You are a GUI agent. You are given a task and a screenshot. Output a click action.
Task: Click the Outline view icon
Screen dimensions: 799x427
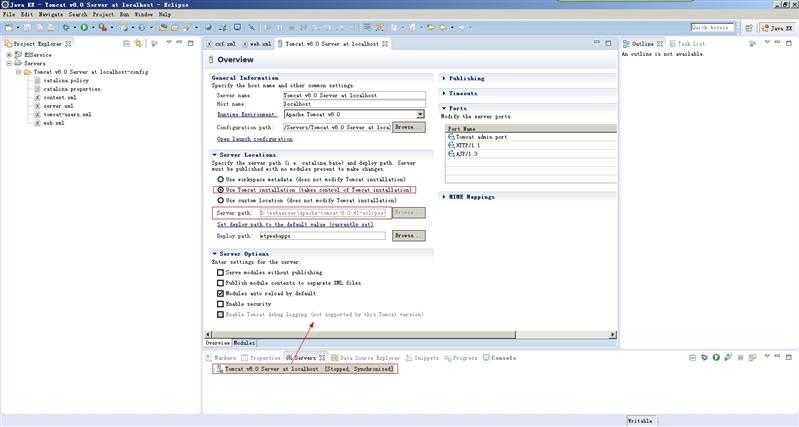pos(626,44)
